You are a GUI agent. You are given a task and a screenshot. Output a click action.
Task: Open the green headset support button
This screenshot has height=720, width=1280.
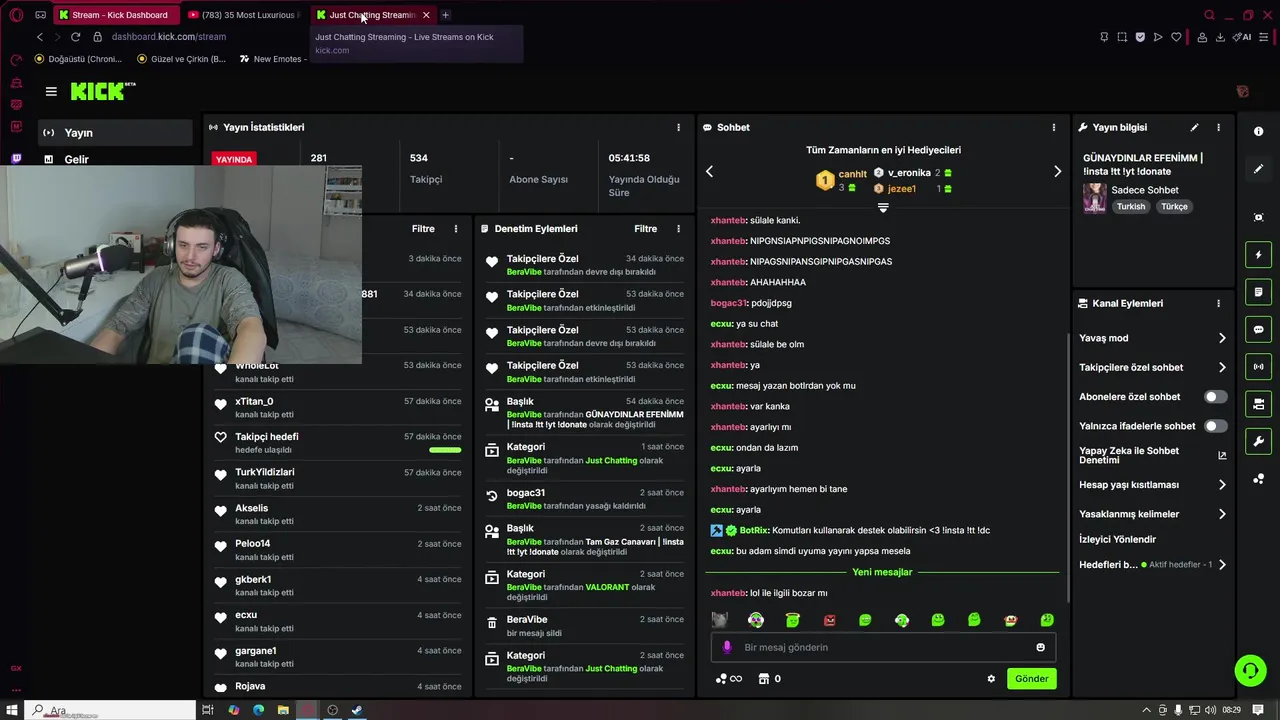[x=1250, y=670]
